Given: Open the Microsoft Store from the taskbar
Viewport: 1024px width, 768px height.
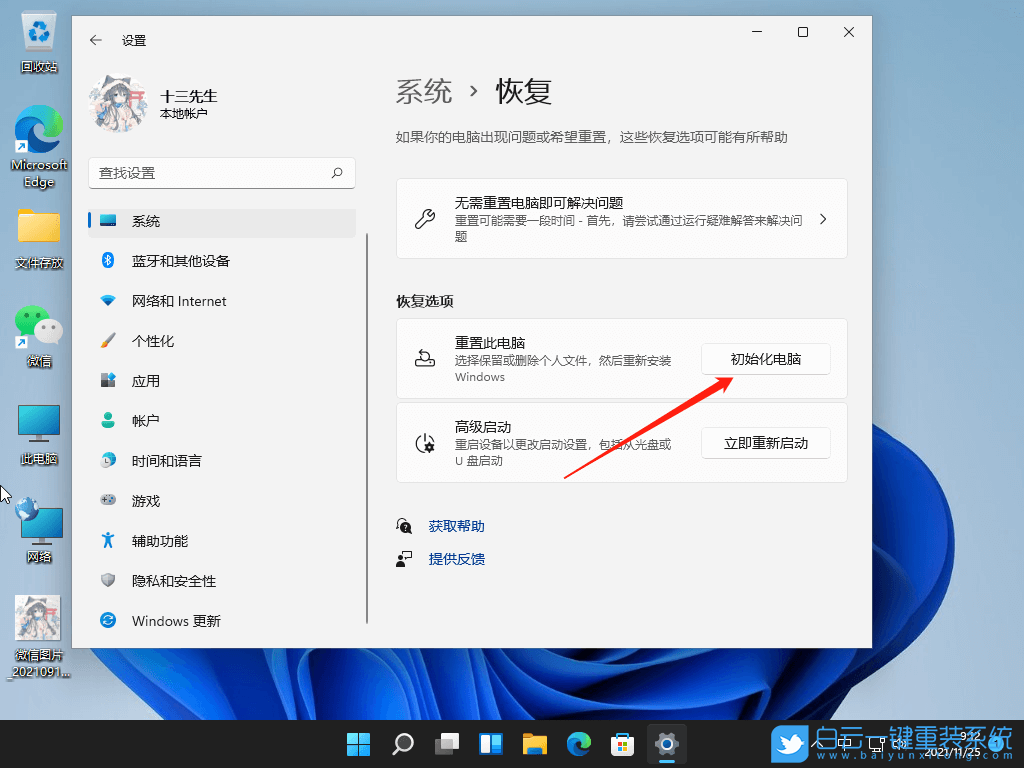Looking at the screenshot, I should (622, 744).
